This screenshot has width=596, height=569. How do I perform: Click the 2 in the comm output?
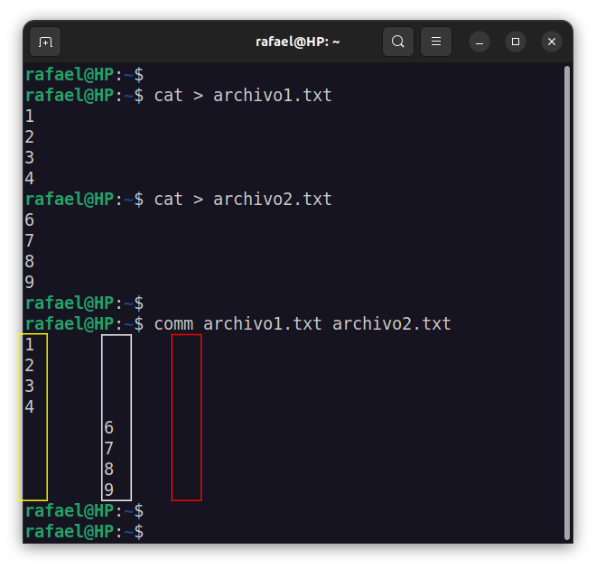pos(30,365)
